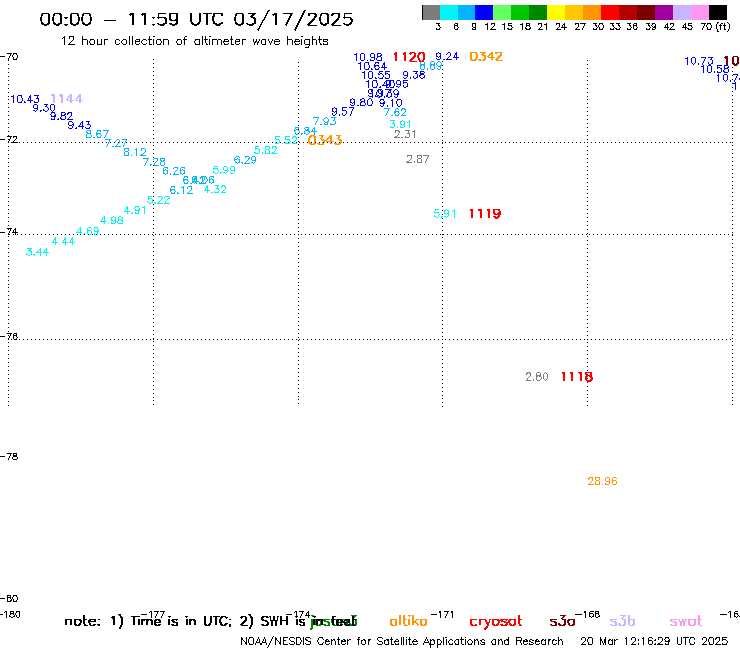This screenshot has width=740, height=650.
Task: Click the wave height value '4.91'
Action: pos(135,211)
